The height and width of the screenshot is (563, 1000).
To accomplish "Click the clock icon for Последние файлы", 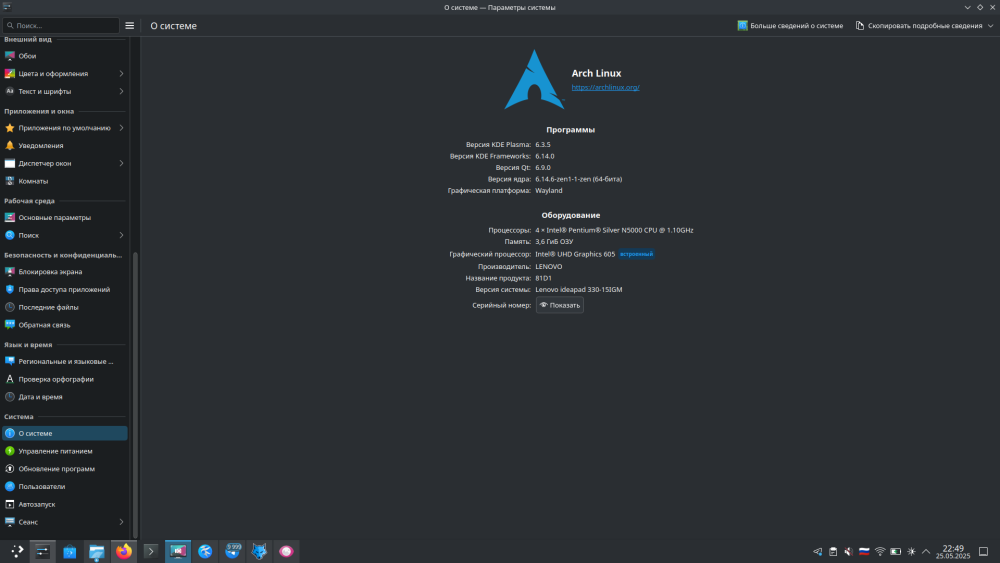I will click(10, 308).
